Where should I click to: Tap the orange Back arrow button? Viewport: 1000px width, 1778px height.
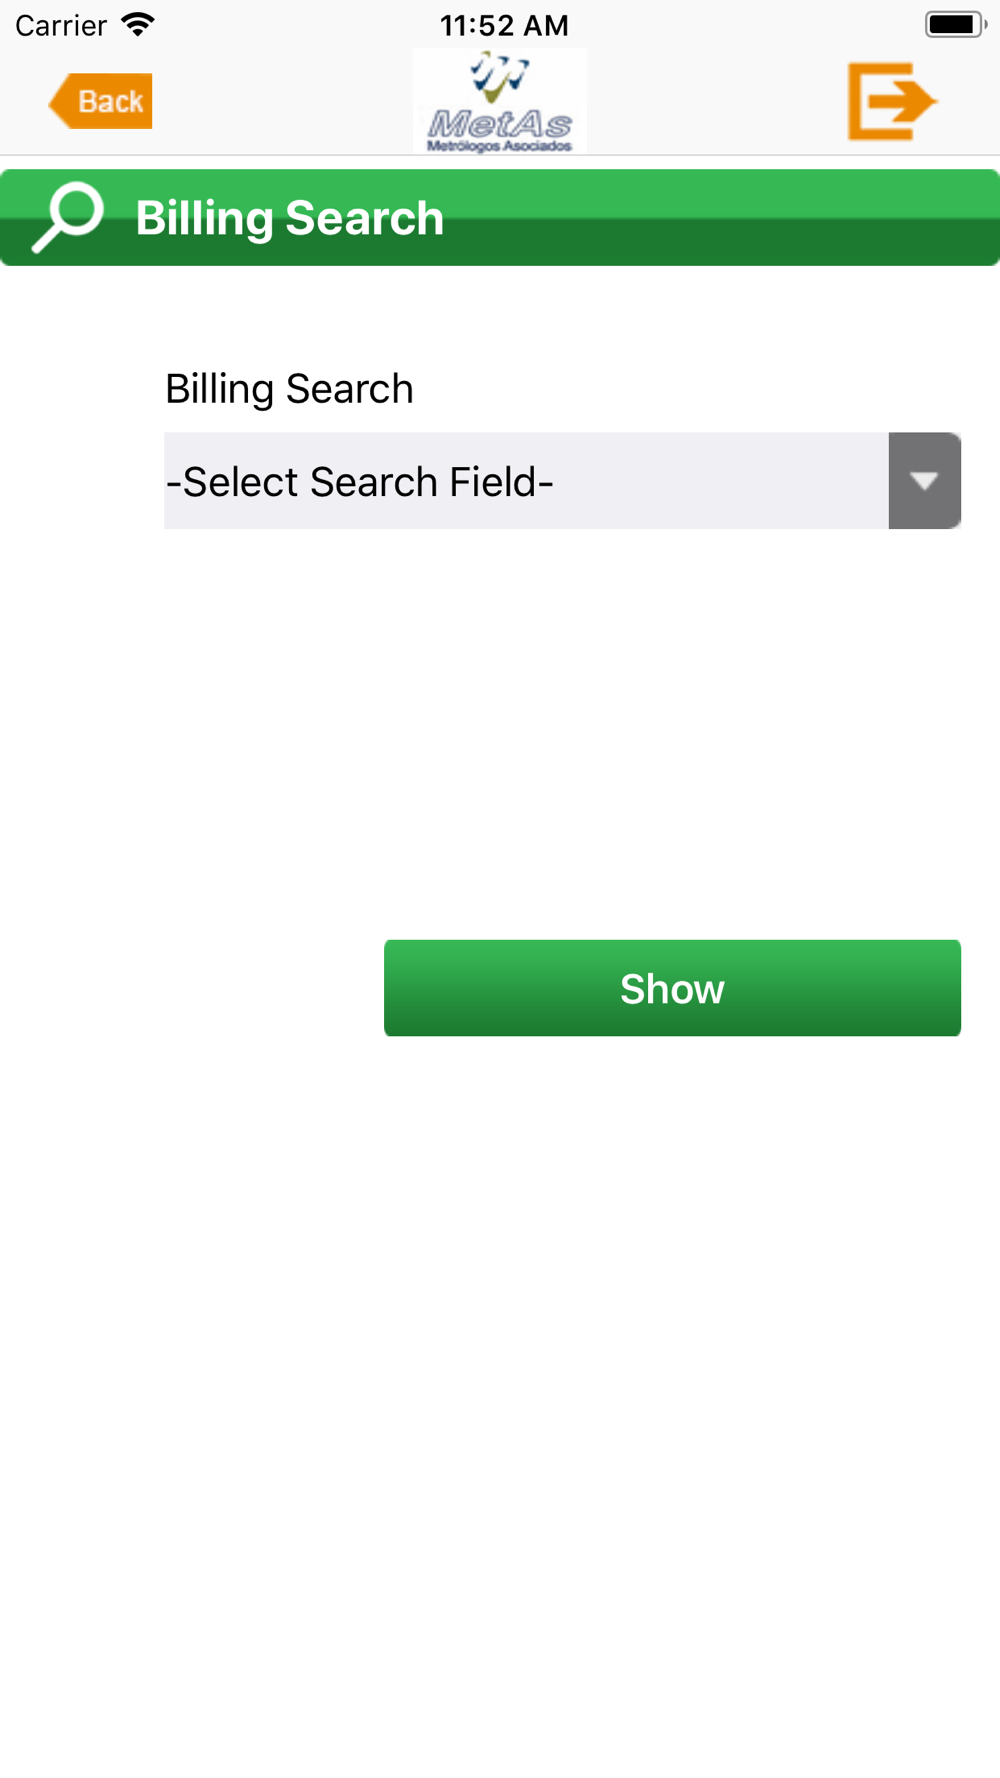click(100, 101)
